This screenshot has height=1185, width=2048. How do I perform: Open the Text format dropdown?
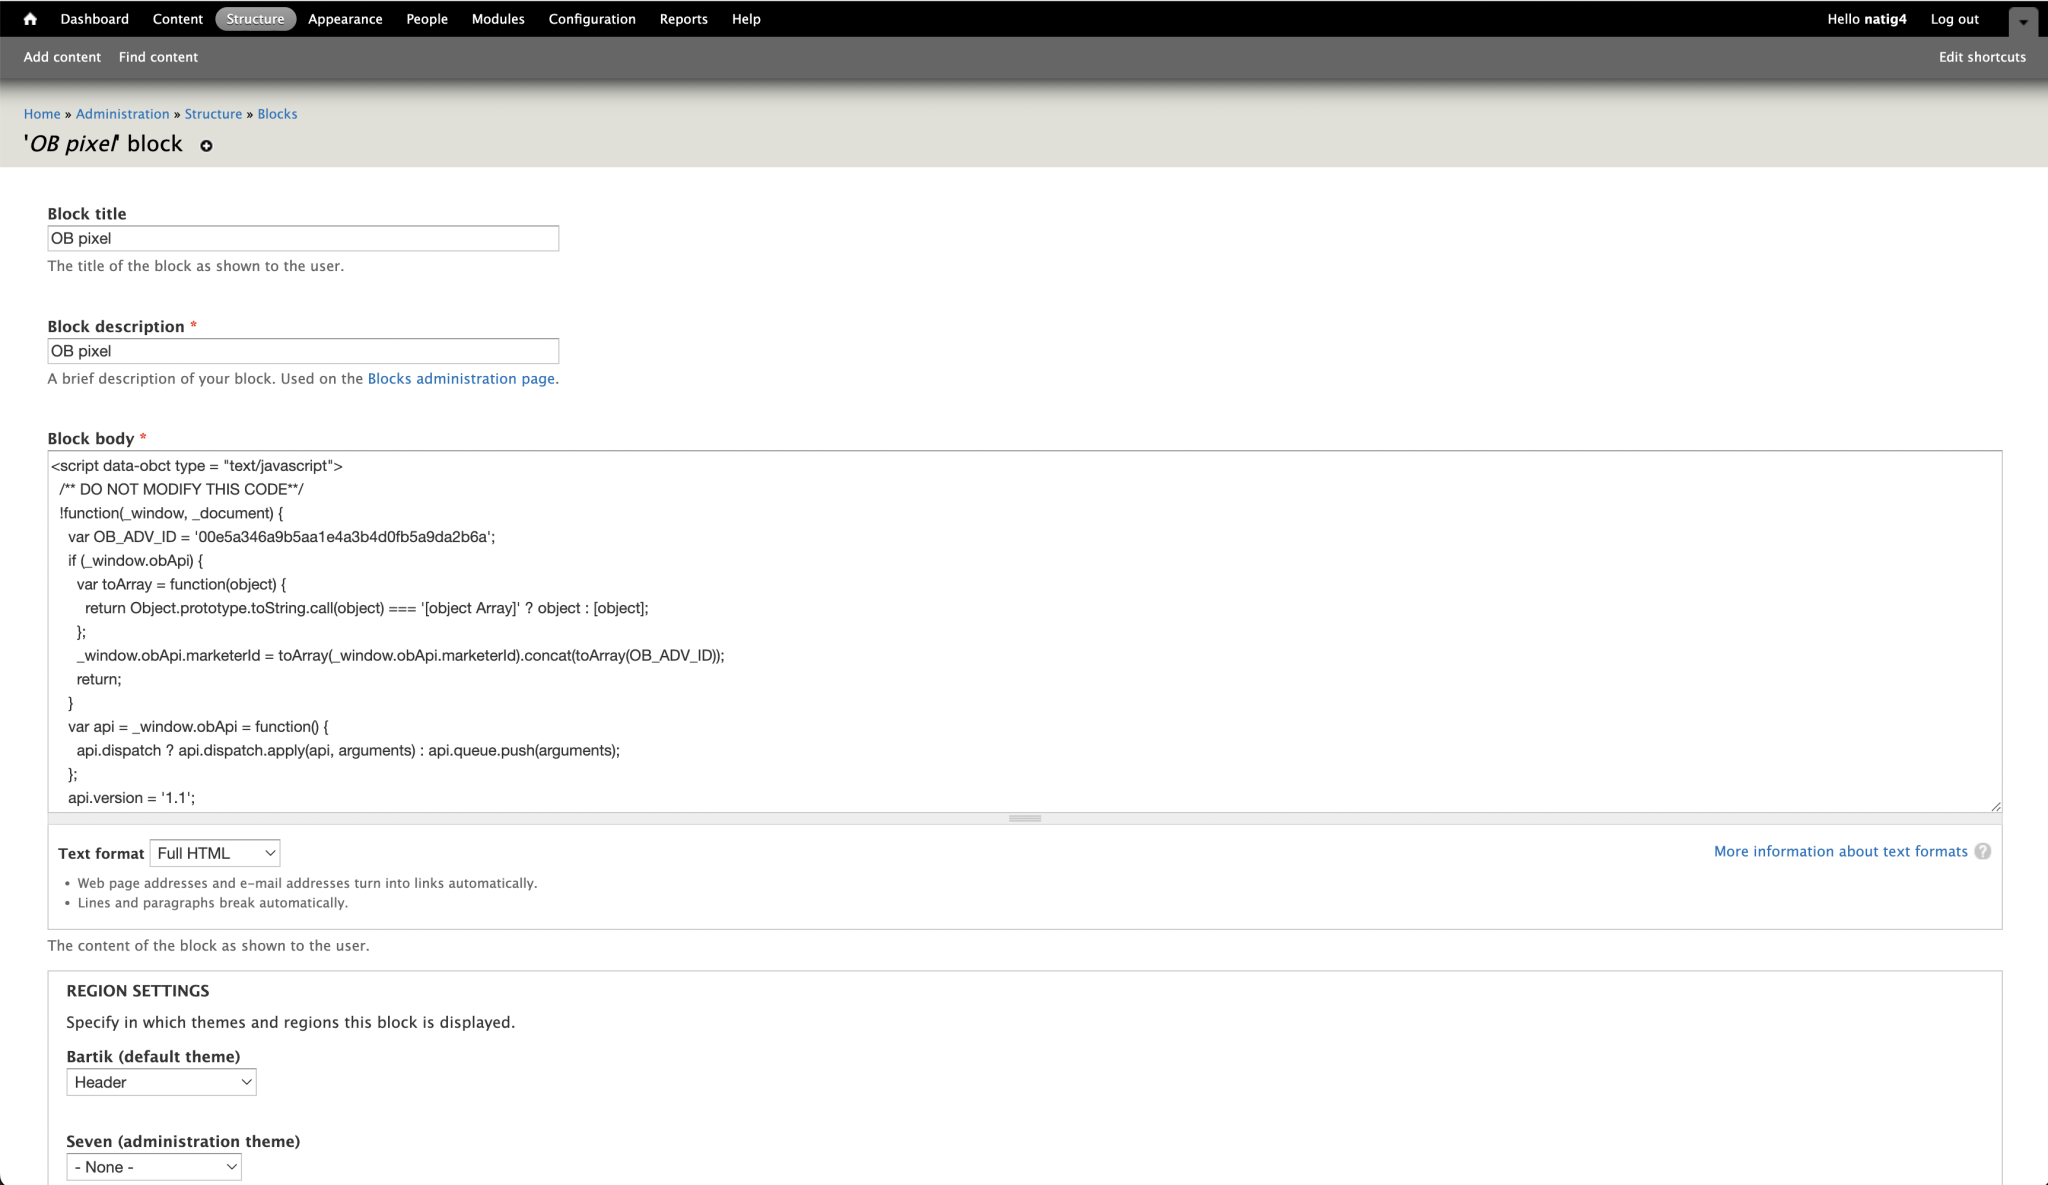click(214, 853)
